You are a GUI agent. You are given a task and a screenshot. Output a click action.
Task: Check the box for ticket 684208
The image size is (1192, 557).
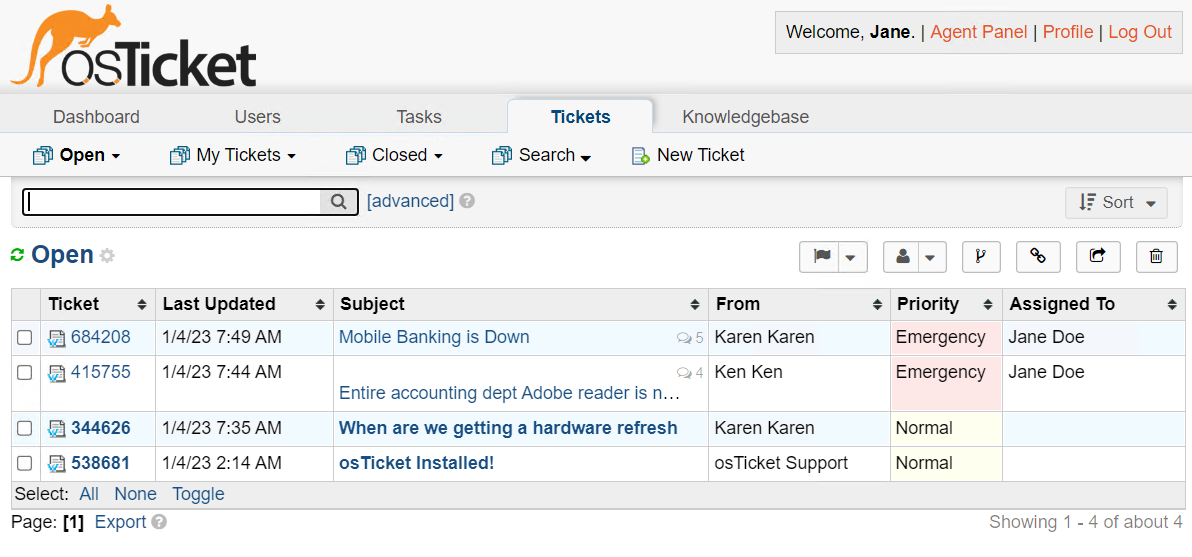[x=25, y=338]
